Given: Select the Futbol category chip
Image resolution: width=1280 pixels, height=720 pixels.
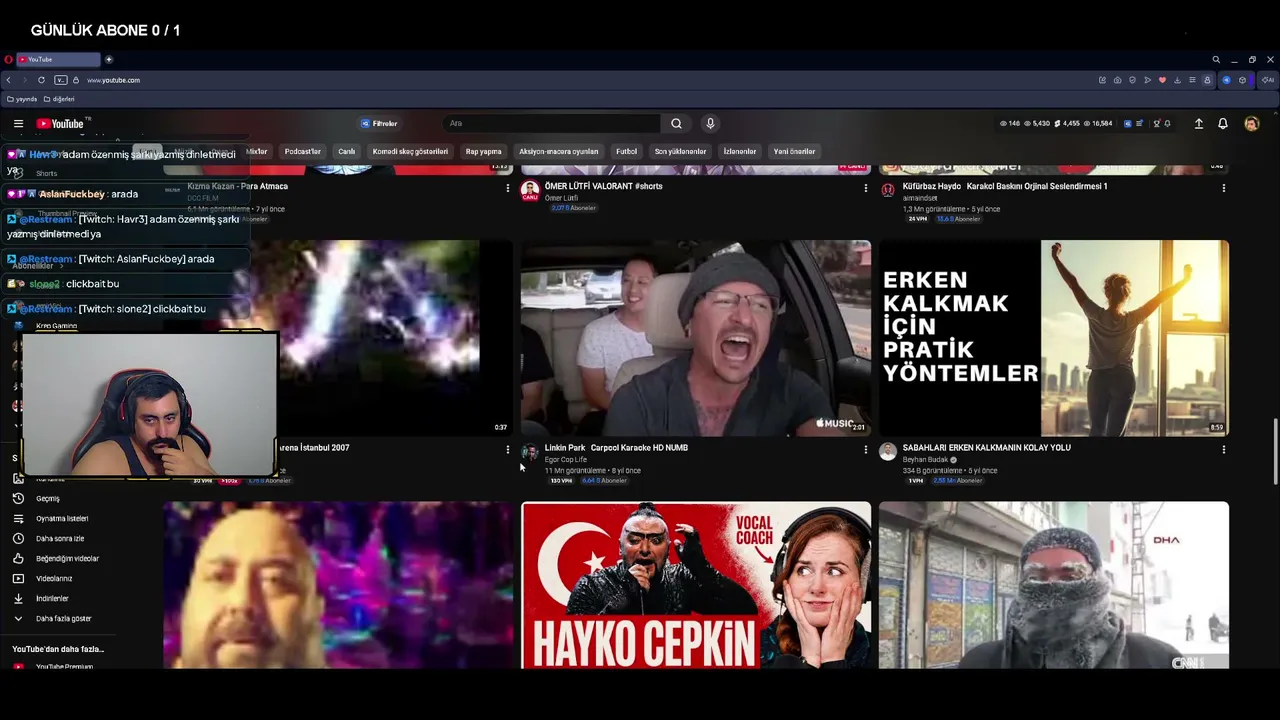Looking at the screenshot, I should 626,152.
